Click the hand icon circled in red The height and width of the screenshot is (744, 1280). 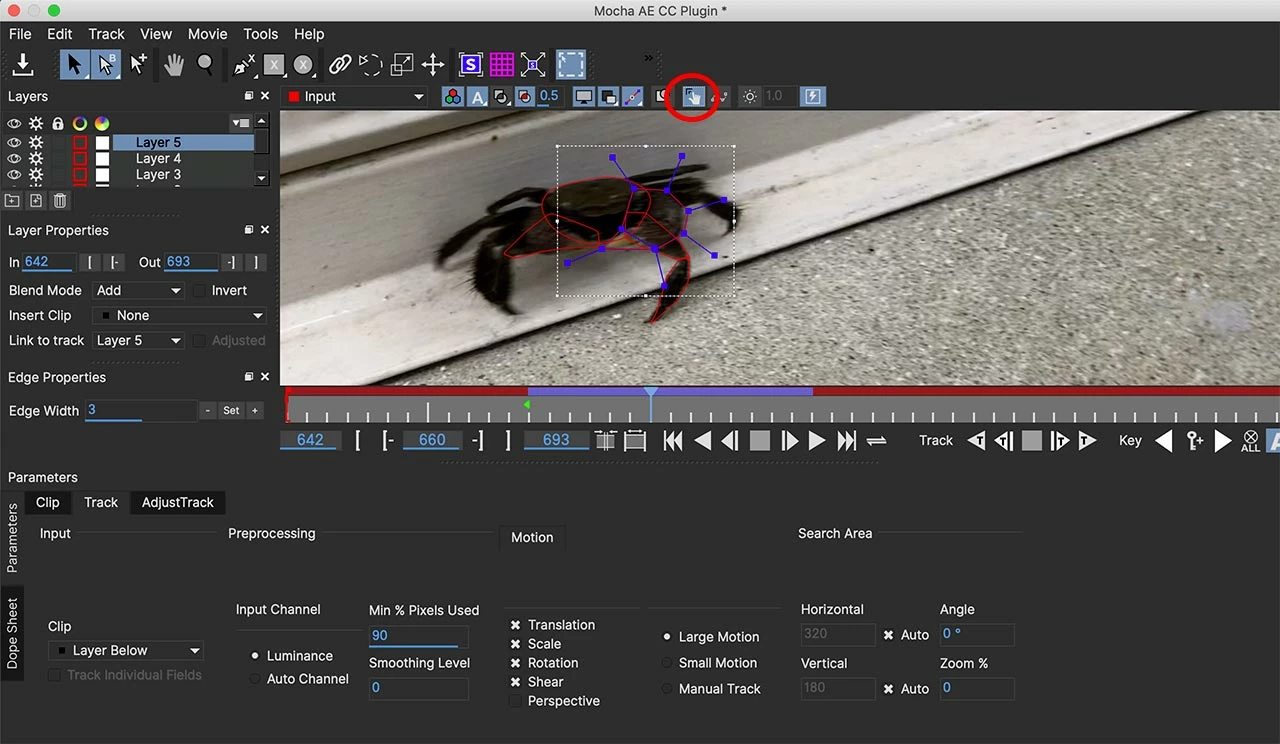click(693, 97)
